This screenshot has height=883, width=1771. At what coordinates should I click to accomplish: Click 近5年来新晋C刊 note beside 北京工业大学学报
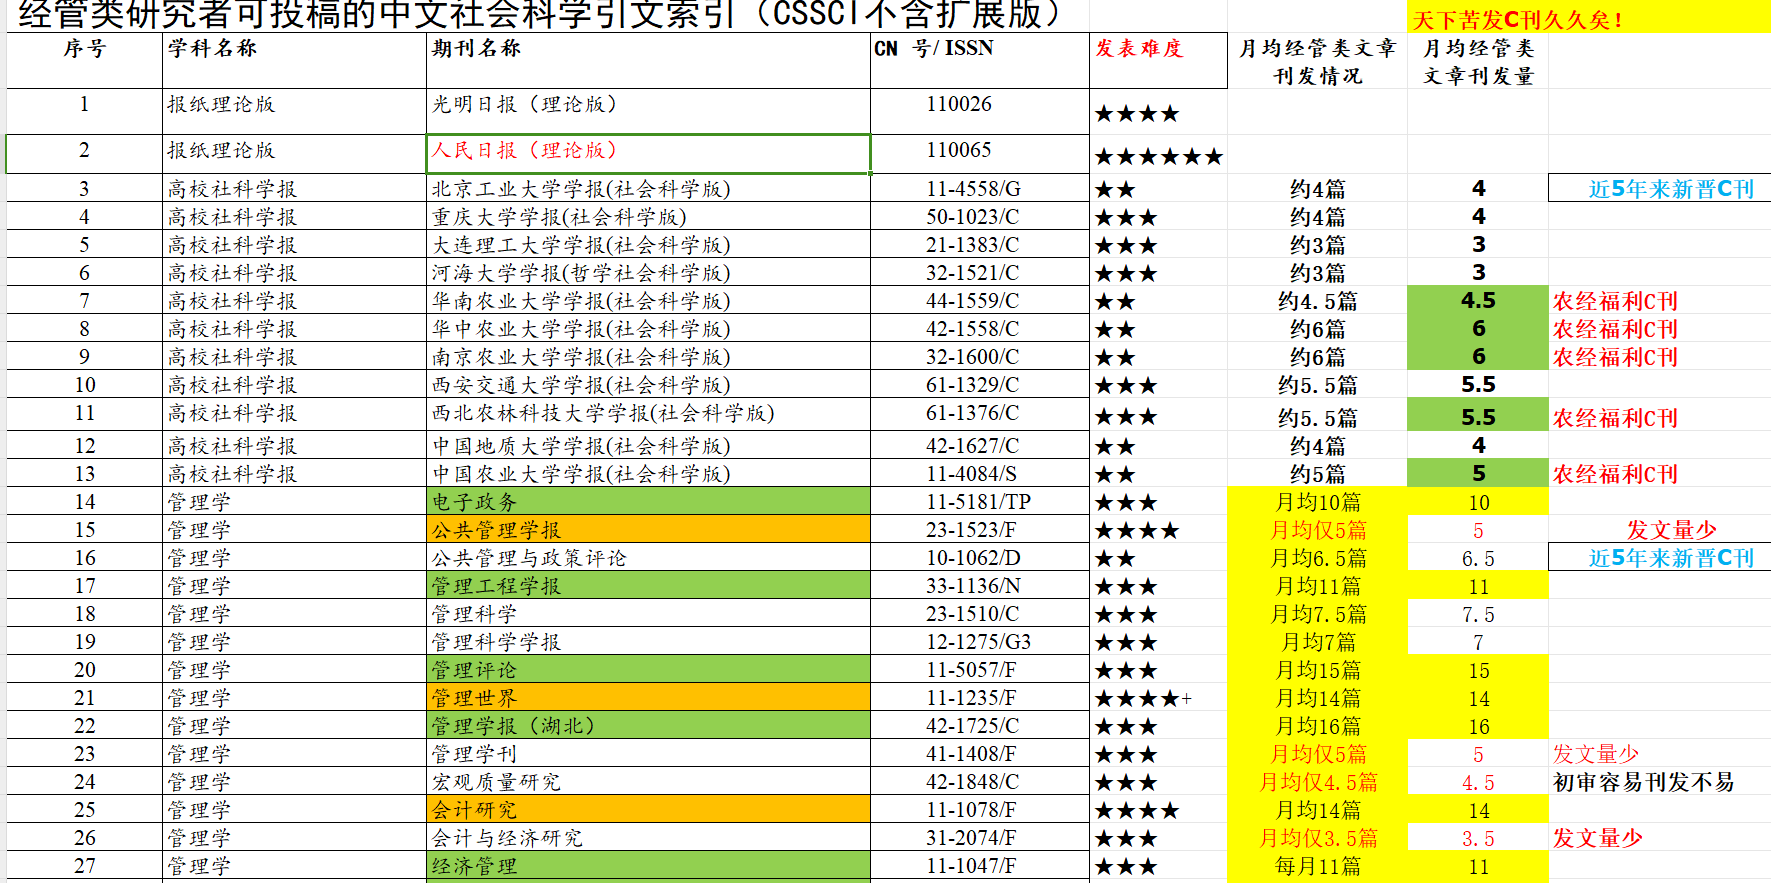1671,189
